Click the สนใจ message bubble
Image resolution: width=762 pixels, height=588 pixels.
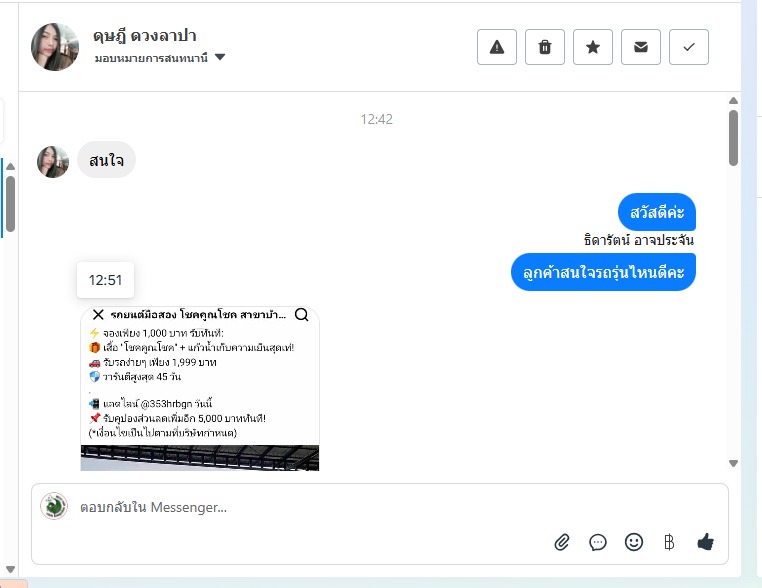tap(106, 160)
